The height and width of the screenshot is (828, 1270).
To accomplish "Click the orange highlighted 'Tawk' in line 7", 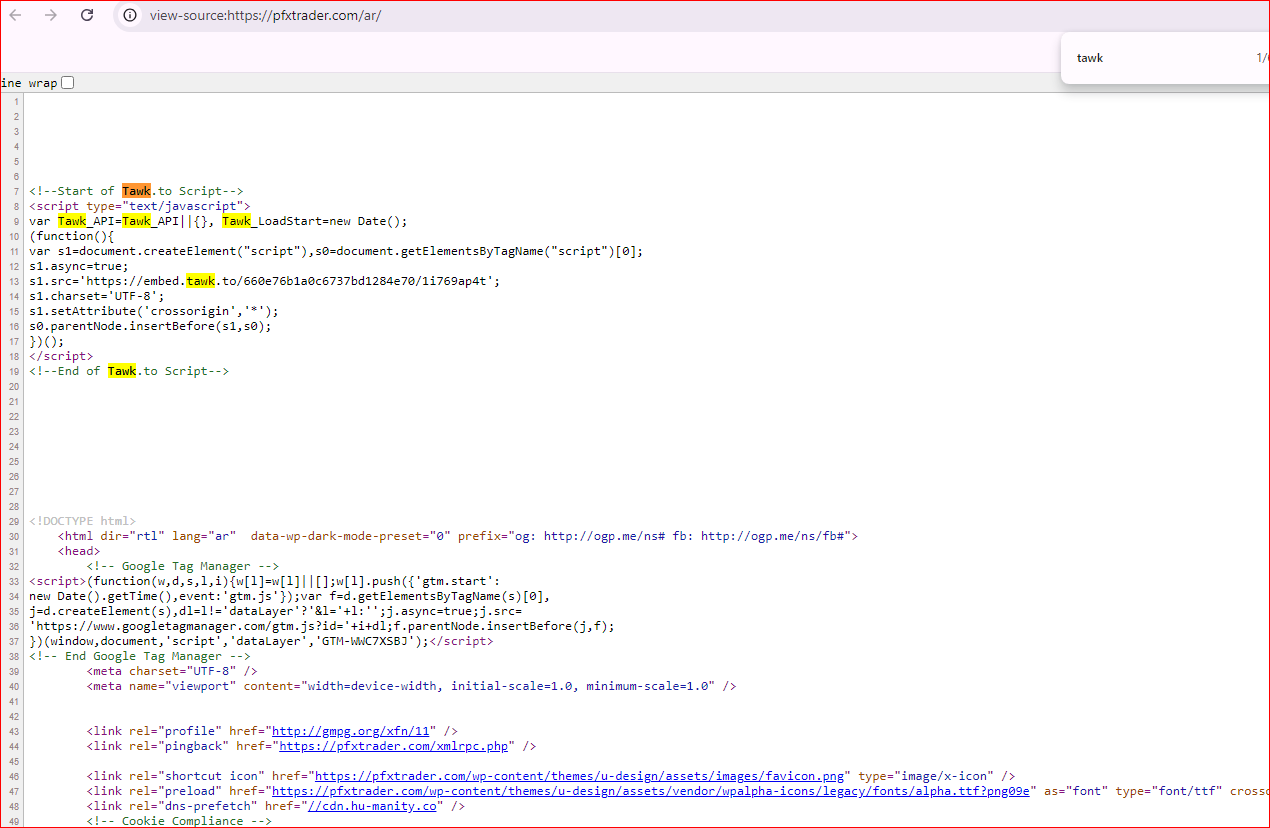I will [x=136, y=191].
